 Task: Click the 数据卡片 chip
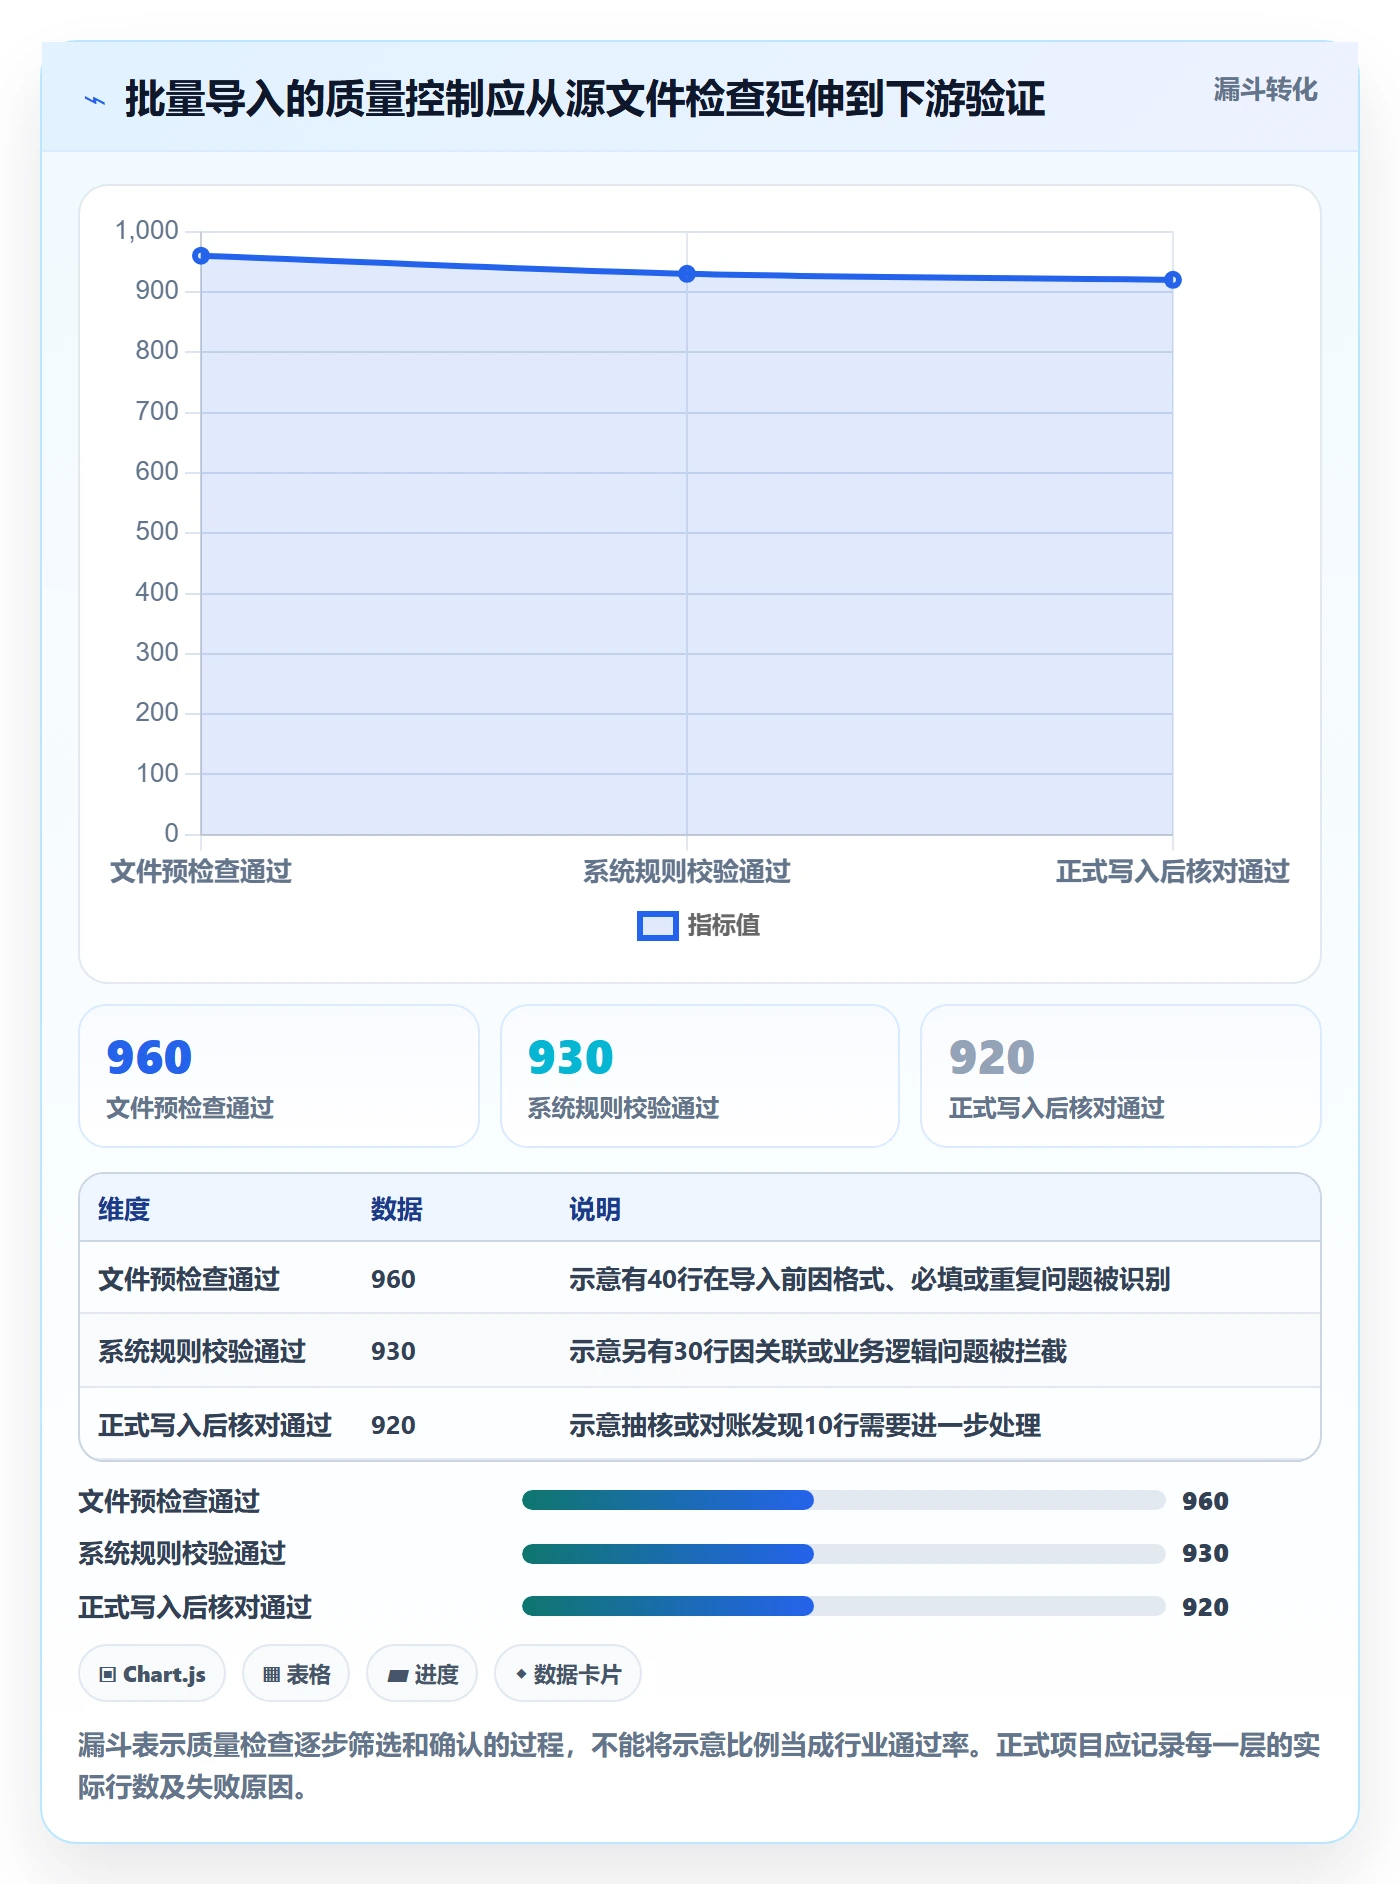click(x=568, y=1673)
